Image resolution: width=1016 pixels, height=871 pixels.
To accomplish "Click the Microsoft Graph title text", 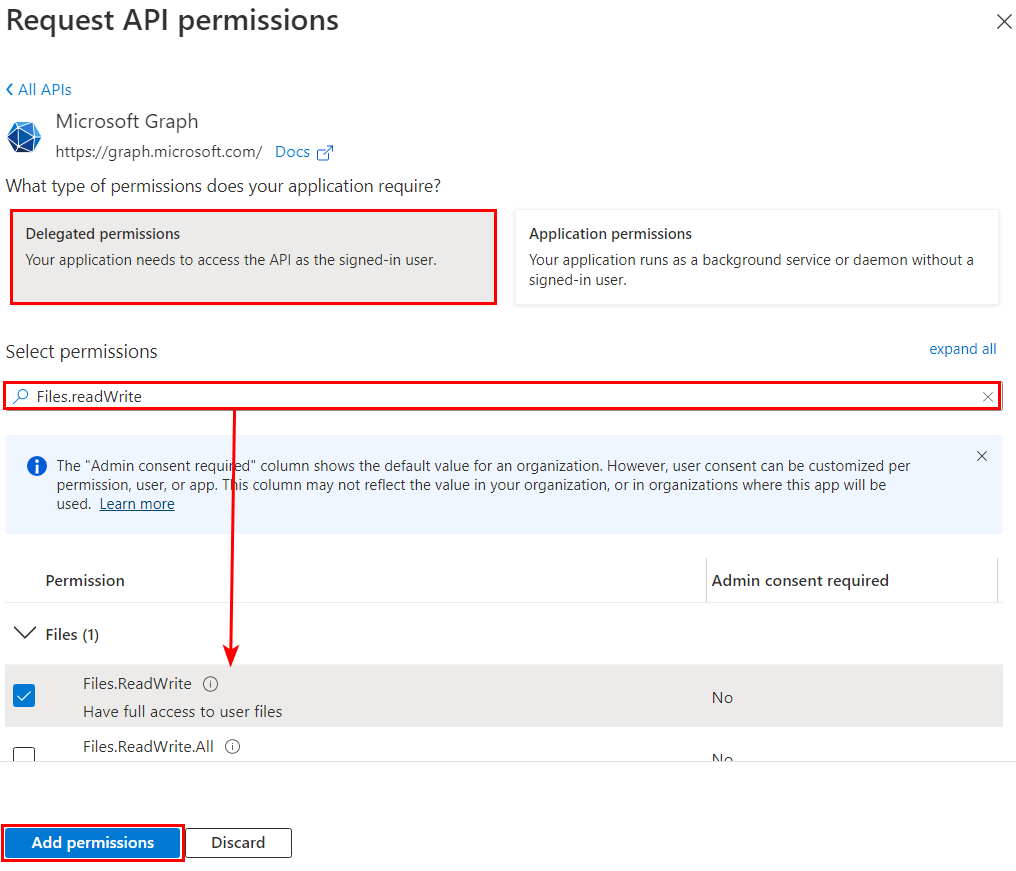I will (x=127, y=121).
